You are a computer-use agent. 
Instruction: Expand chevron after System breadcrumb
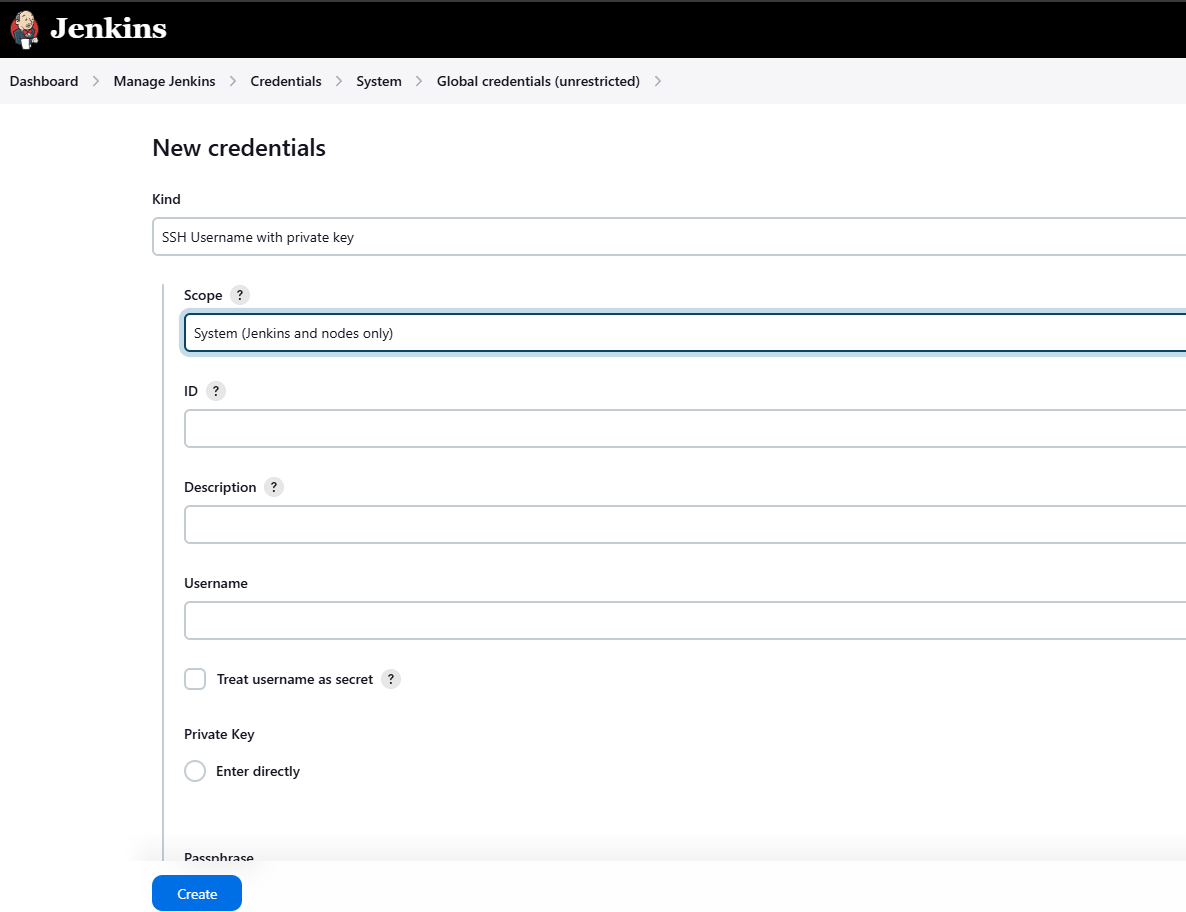419,81
